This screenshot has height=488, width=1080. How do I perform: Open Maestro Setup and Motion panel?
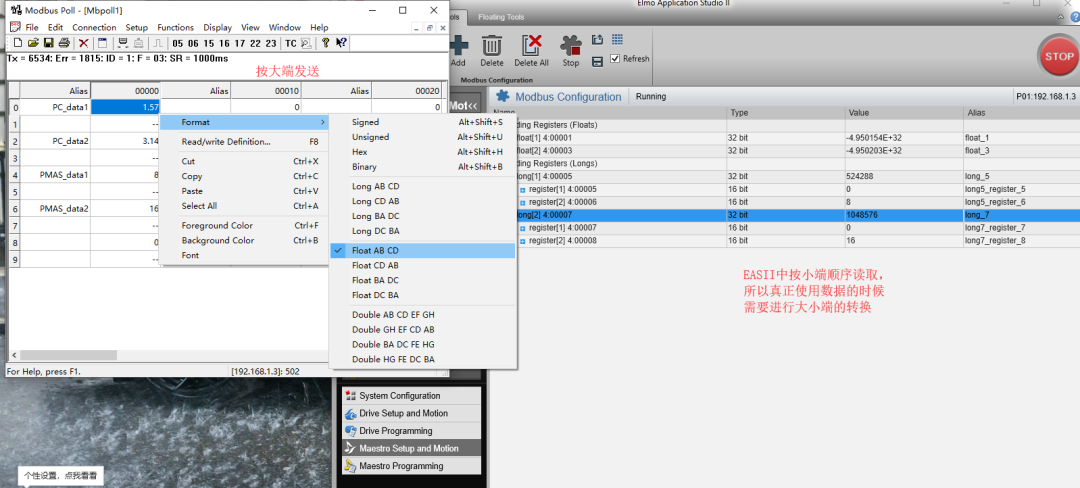[411, 449]
